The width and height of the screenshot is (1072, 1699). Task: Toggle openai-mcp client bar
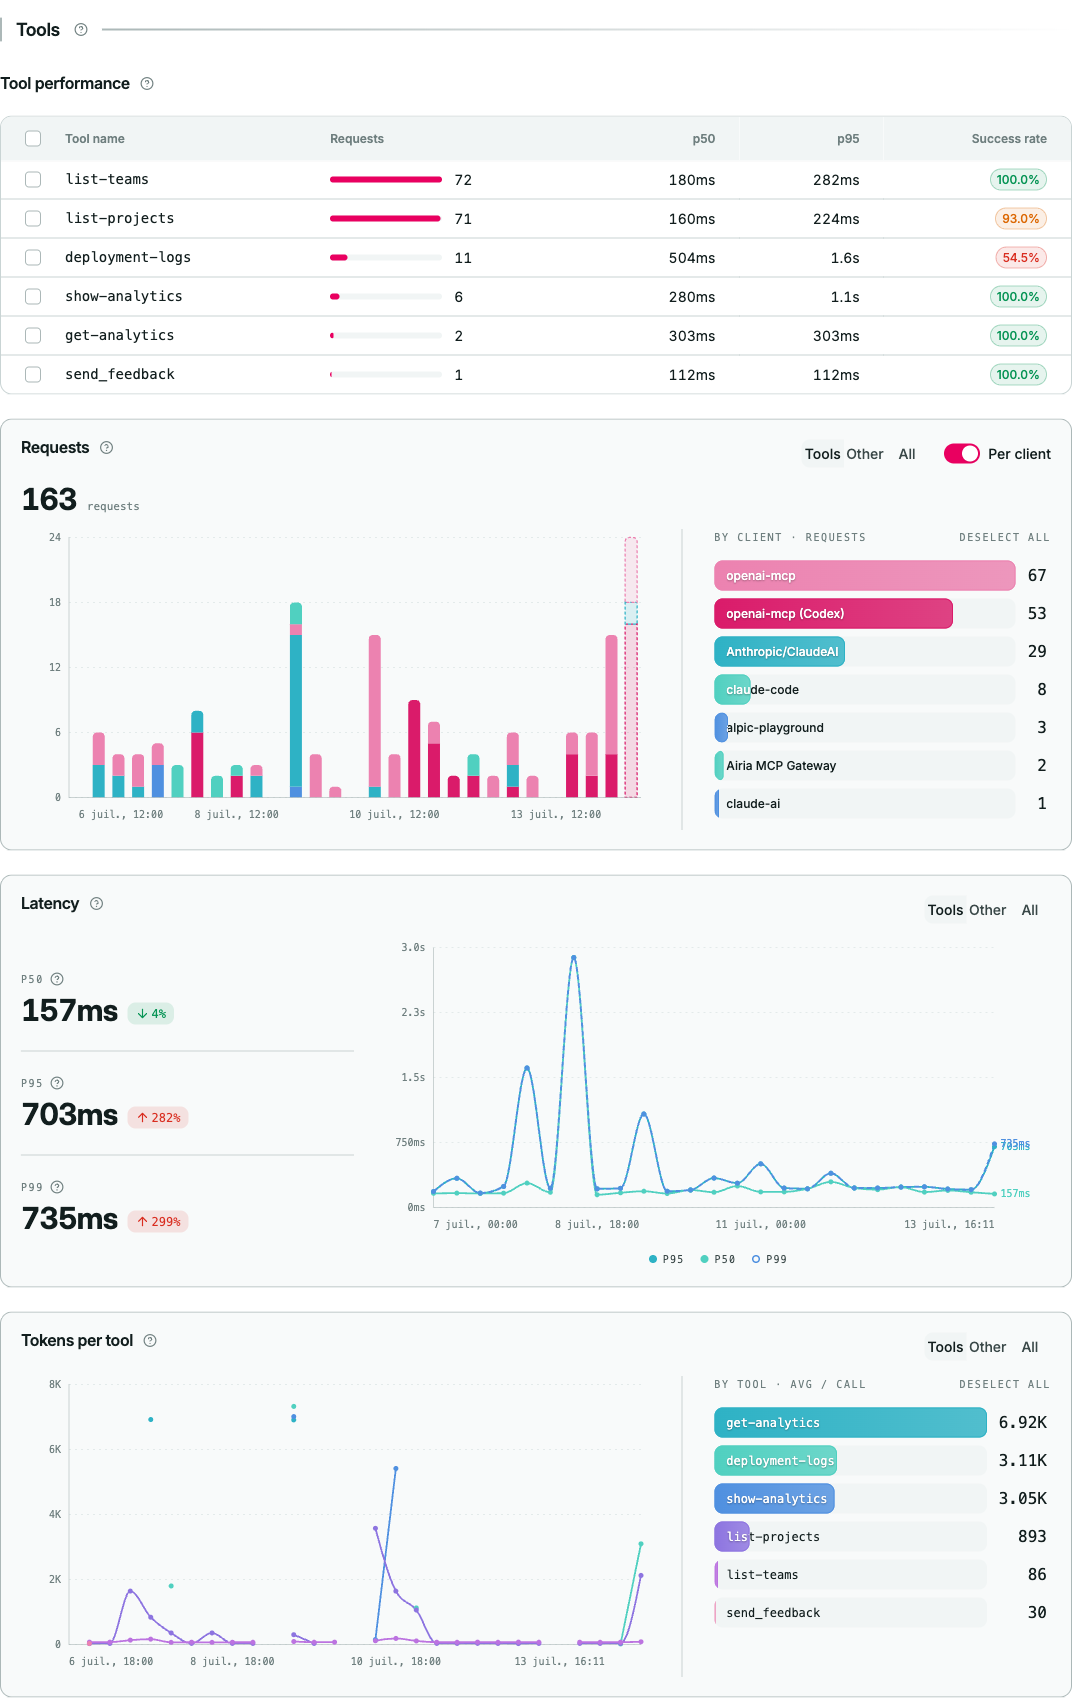(865, 576)
